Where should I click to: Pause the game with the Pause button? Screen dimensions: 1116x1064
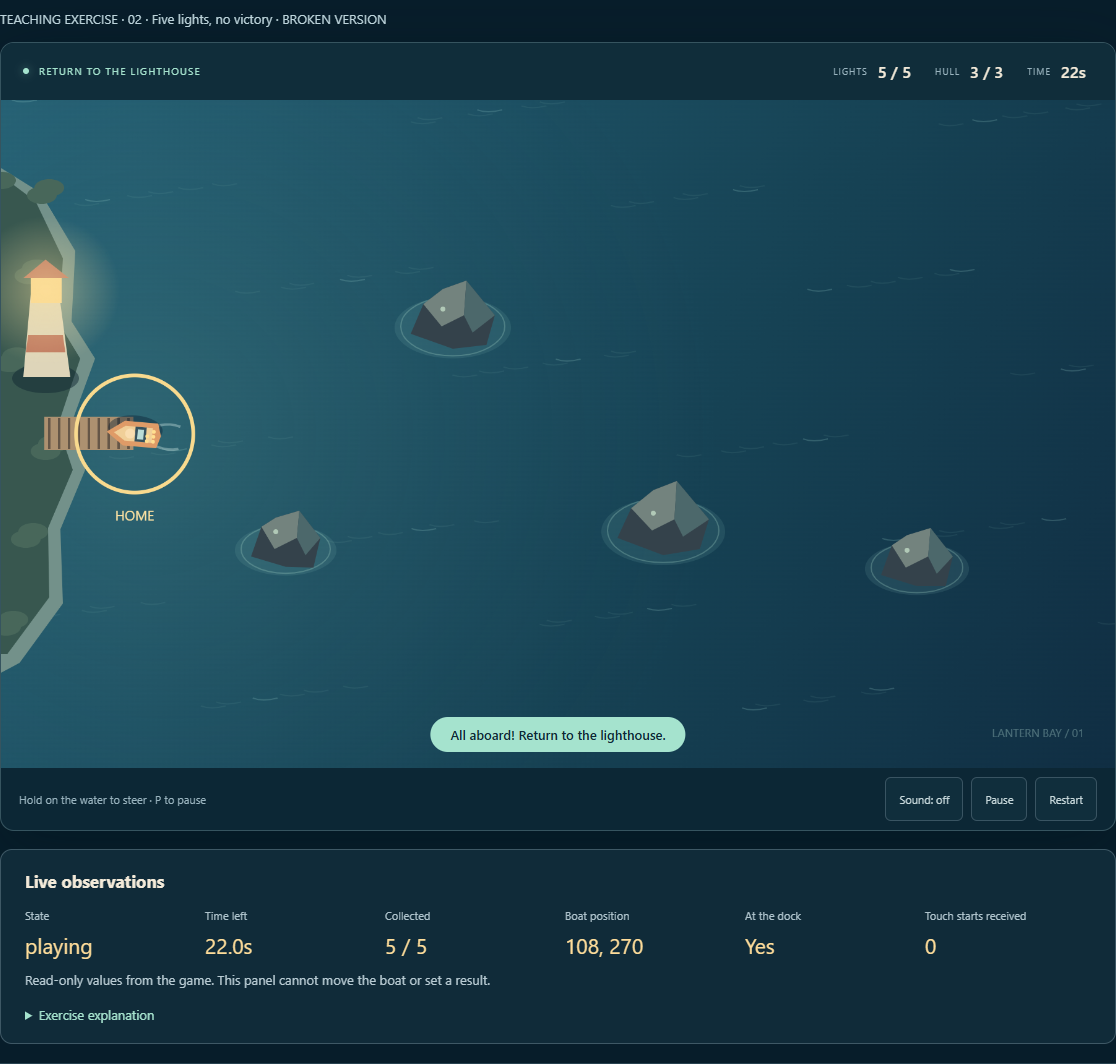(999, 799)
